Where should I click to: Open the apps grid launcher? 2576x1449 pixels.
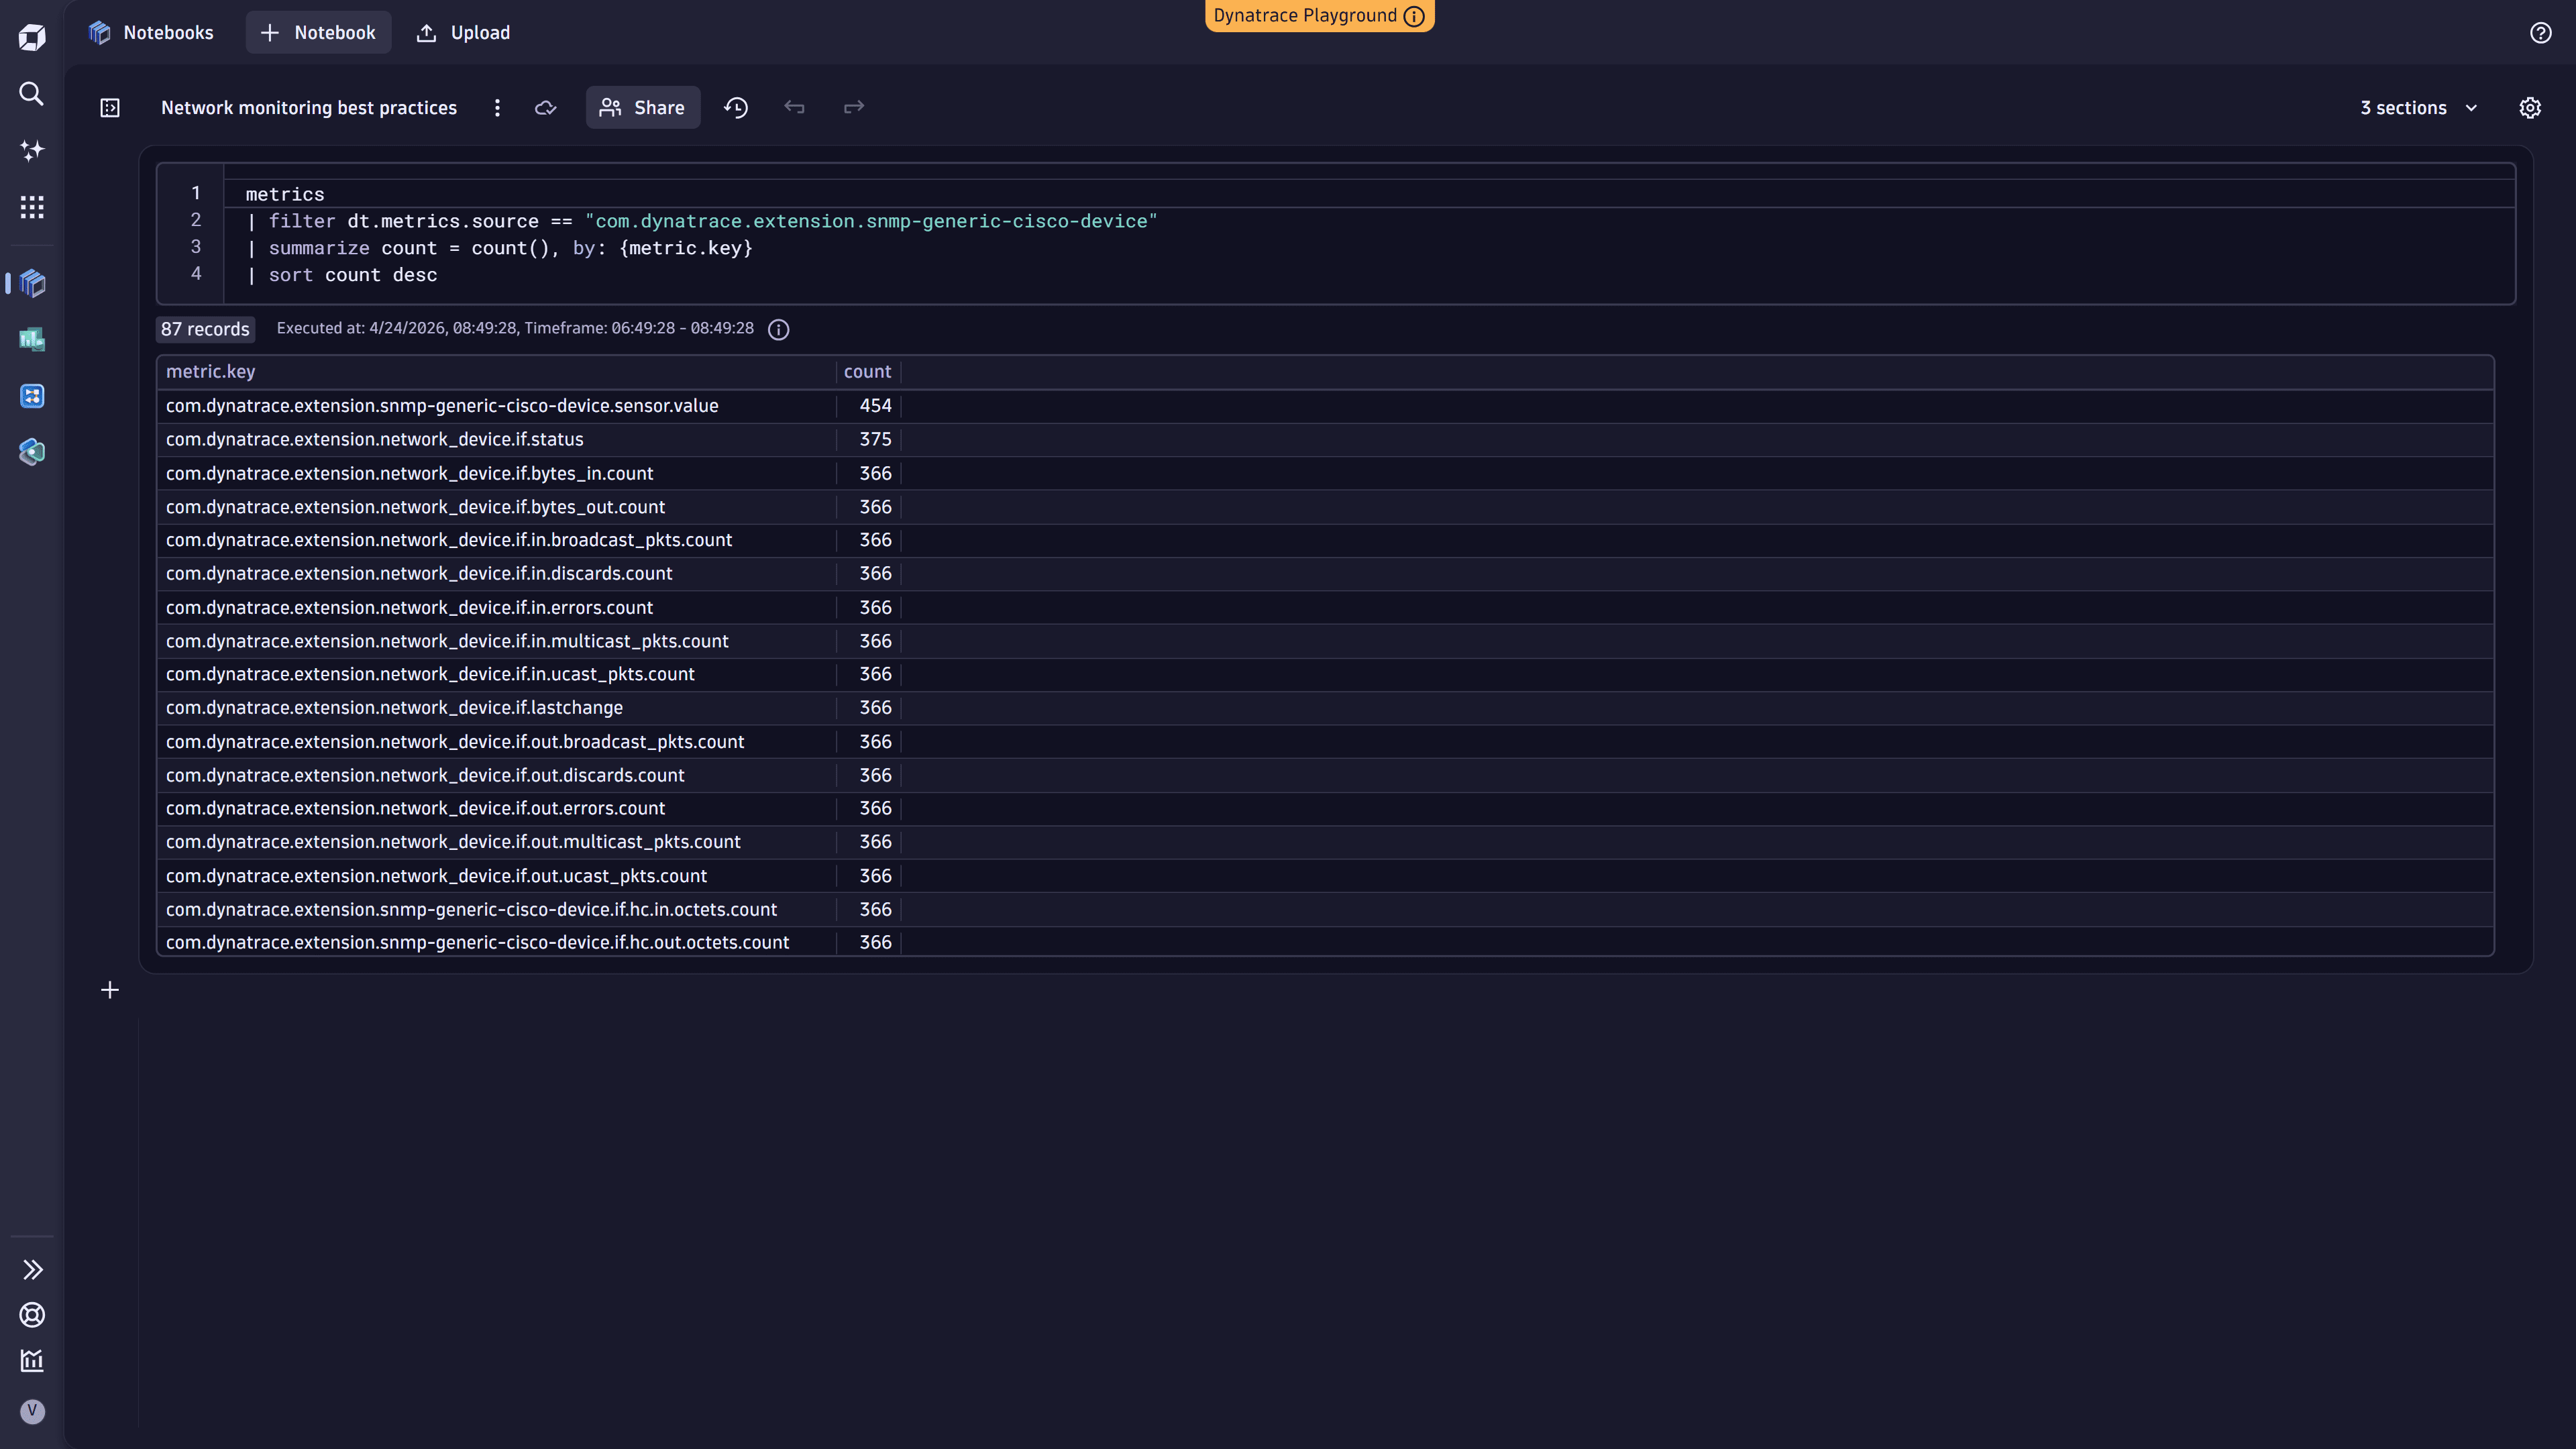32,207
